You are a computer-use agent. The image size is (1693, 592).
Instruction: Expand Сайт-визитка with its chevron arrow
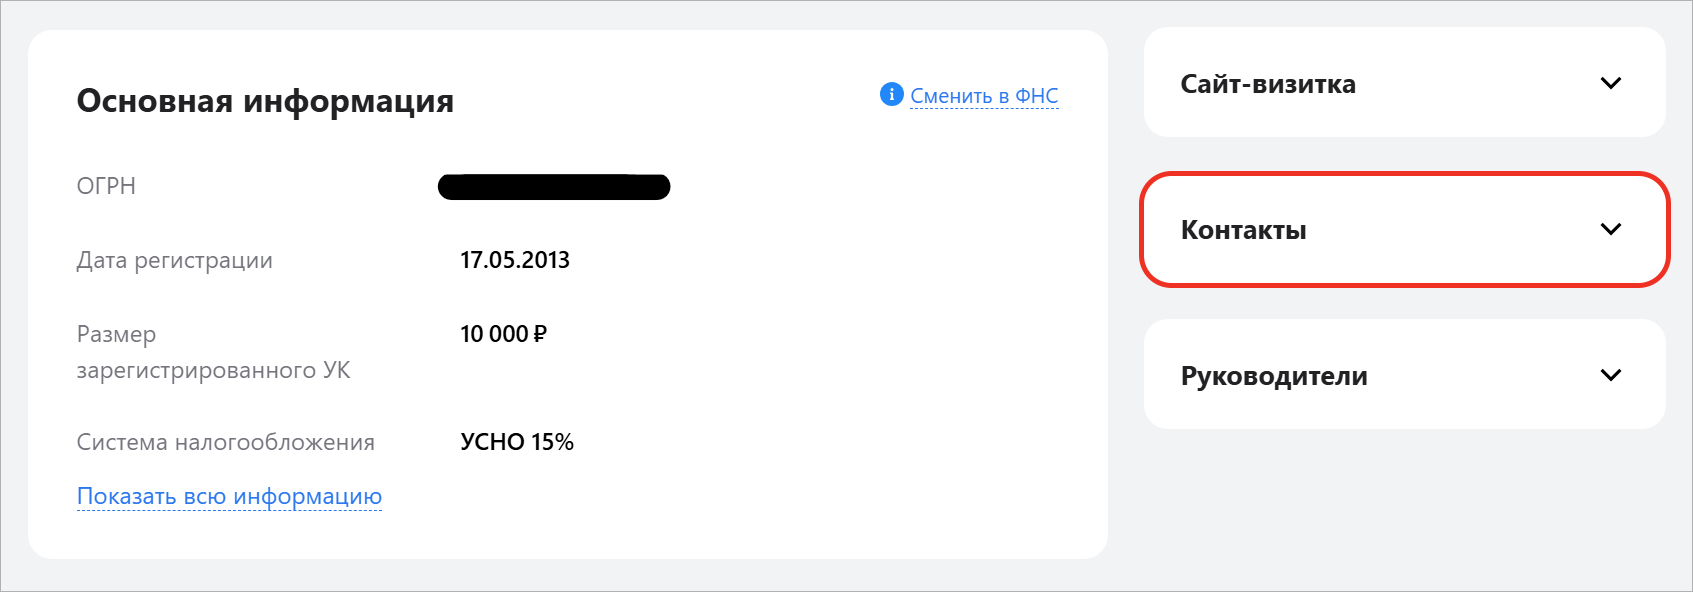pyautogui.click(x=1610, y=83)
